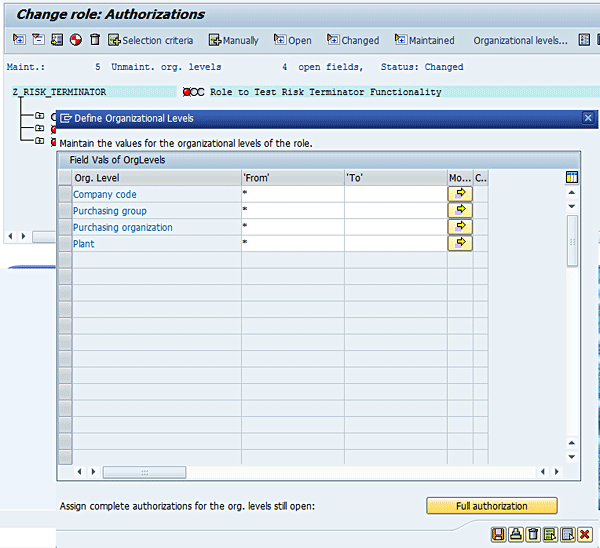Click multiple selection arrow for Plant

460,243
